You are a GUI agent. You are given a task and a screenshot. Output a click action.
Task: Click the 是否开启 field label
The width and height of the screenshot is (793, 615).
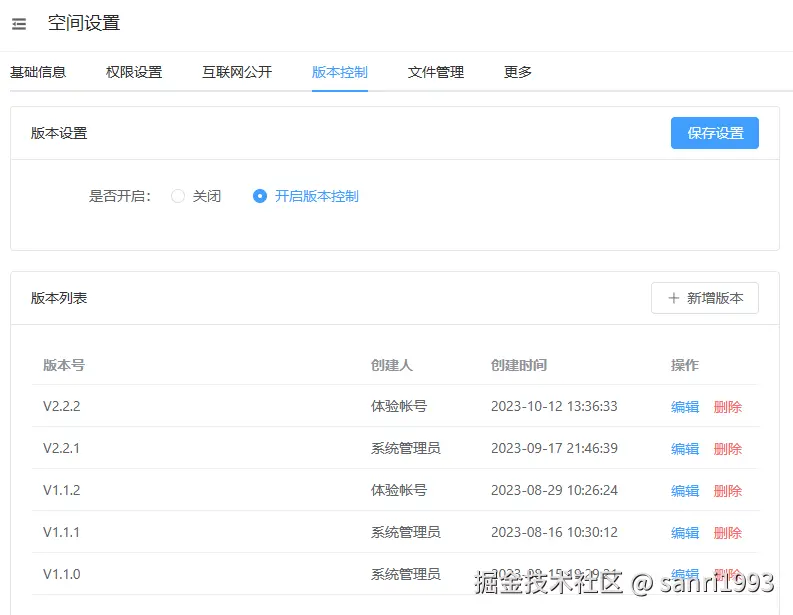120,196
